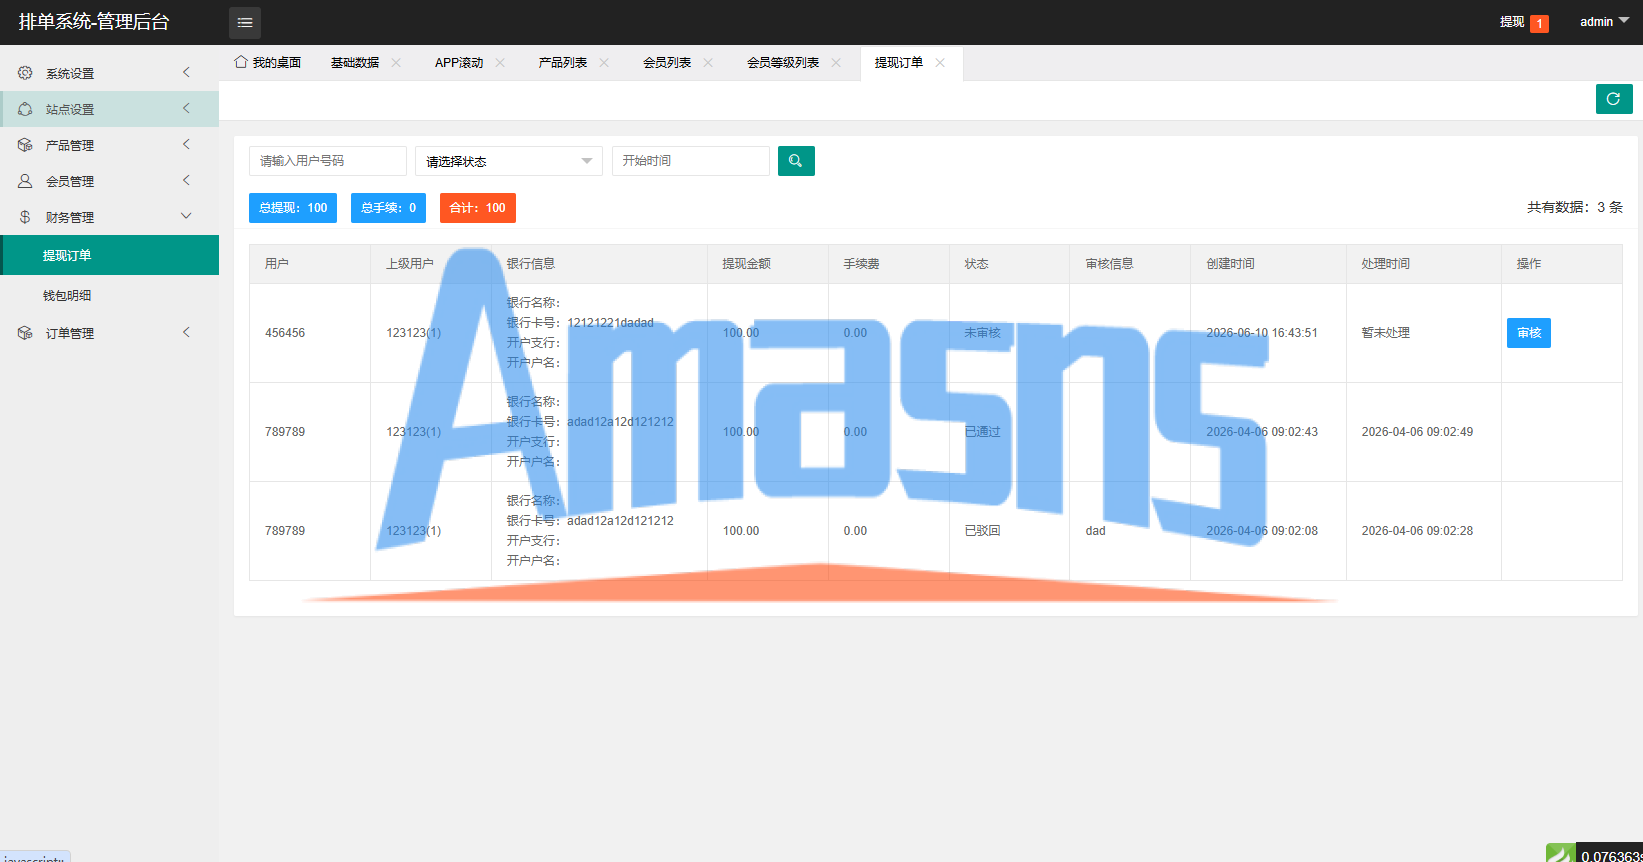This screenshot has height=862, width=1643.
Task: Click the home icon on 我的桌面 tab
Action: (x=241, y=62)
